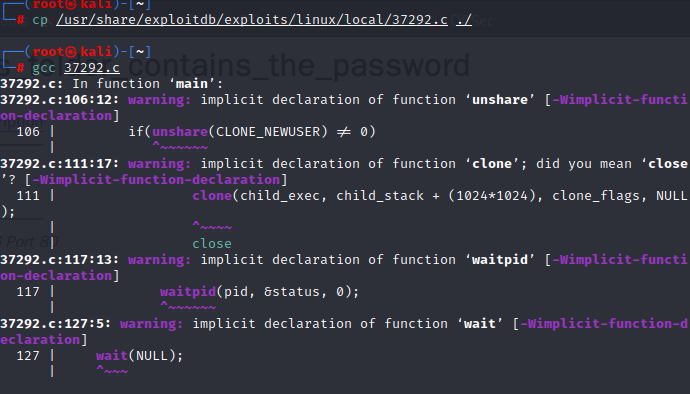690x394 pixels.
Task: Click the 'cp' command word
Action: (40, 21)
